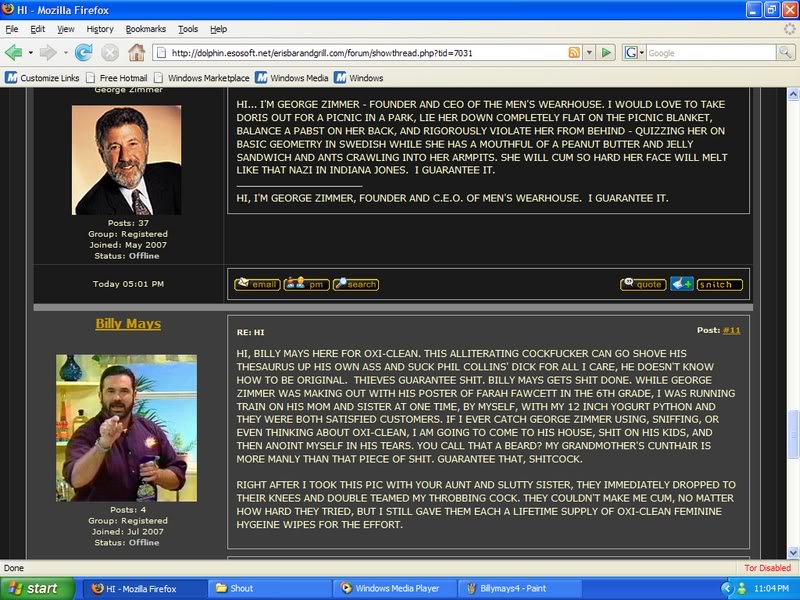Click search button under Zimmer's post

click(x=356, y=284)
